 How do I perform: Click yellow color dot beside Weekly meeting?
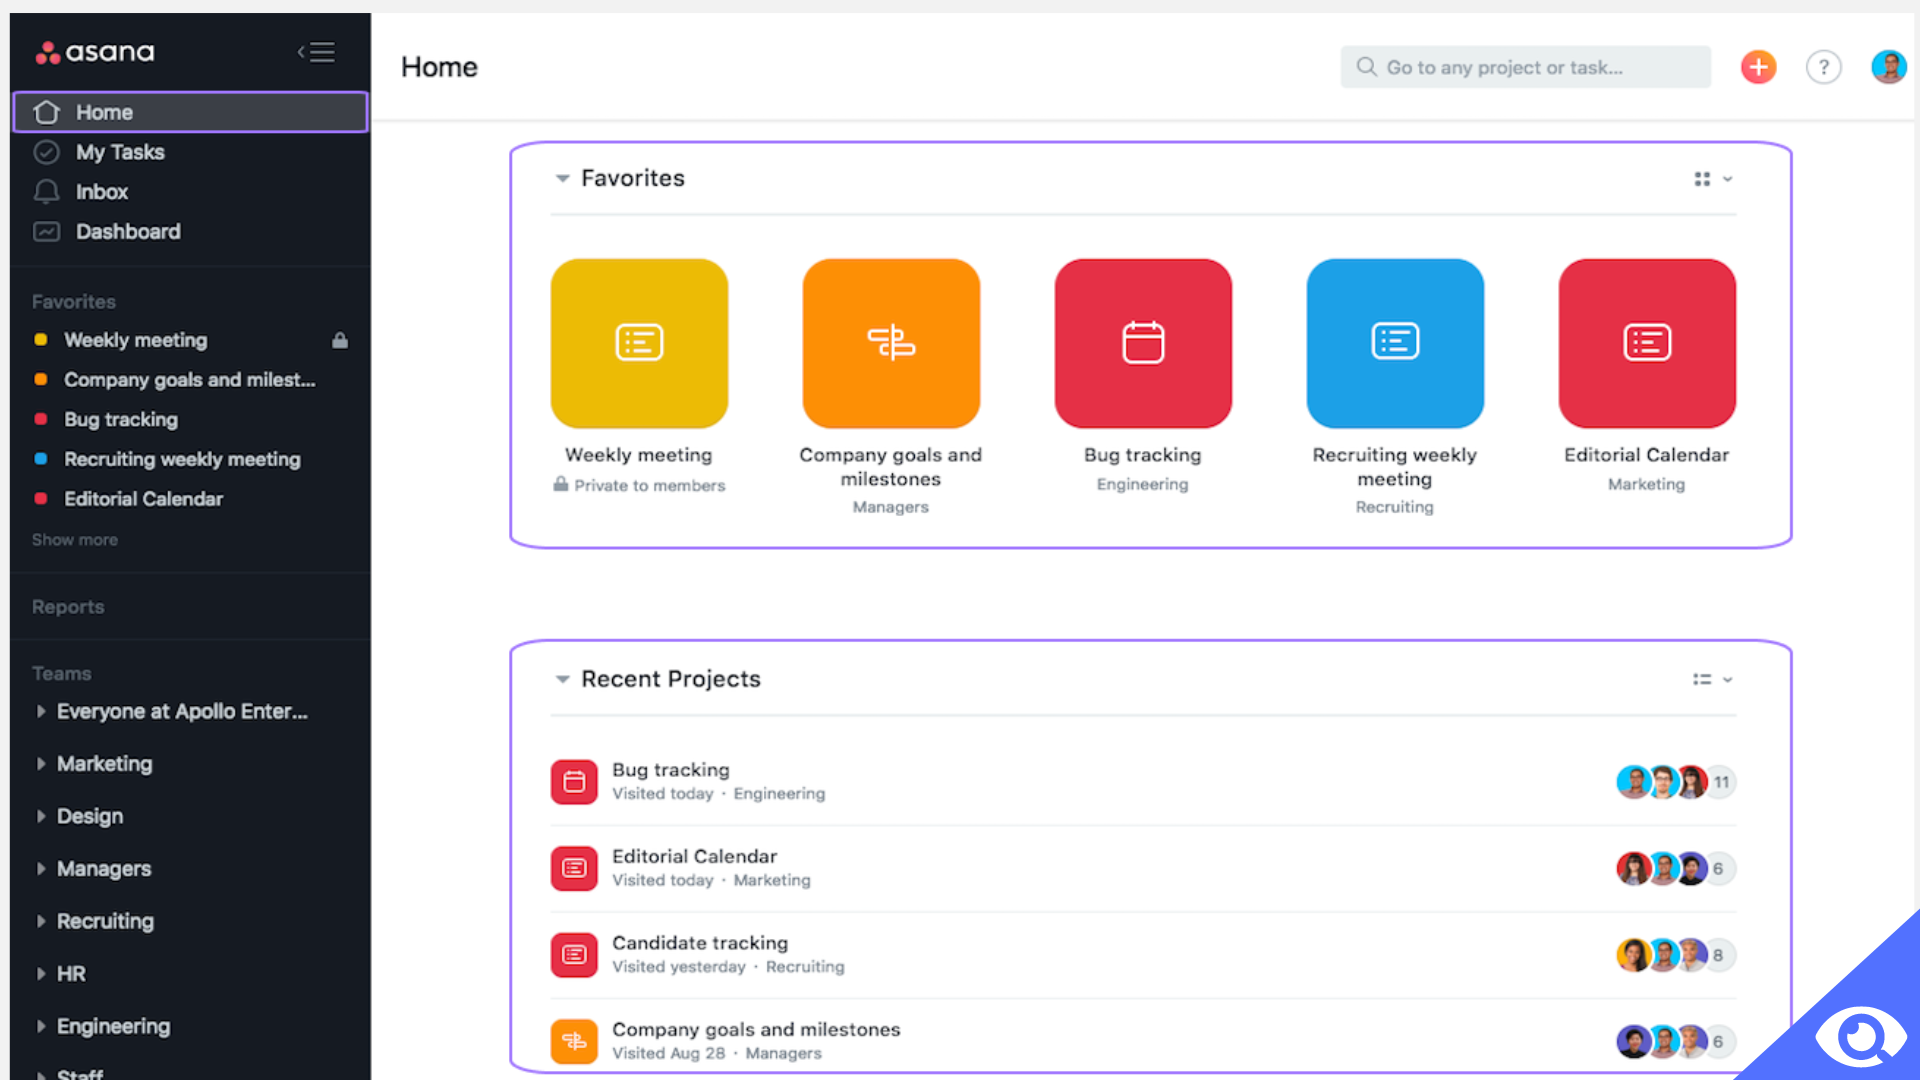point(41,340)
